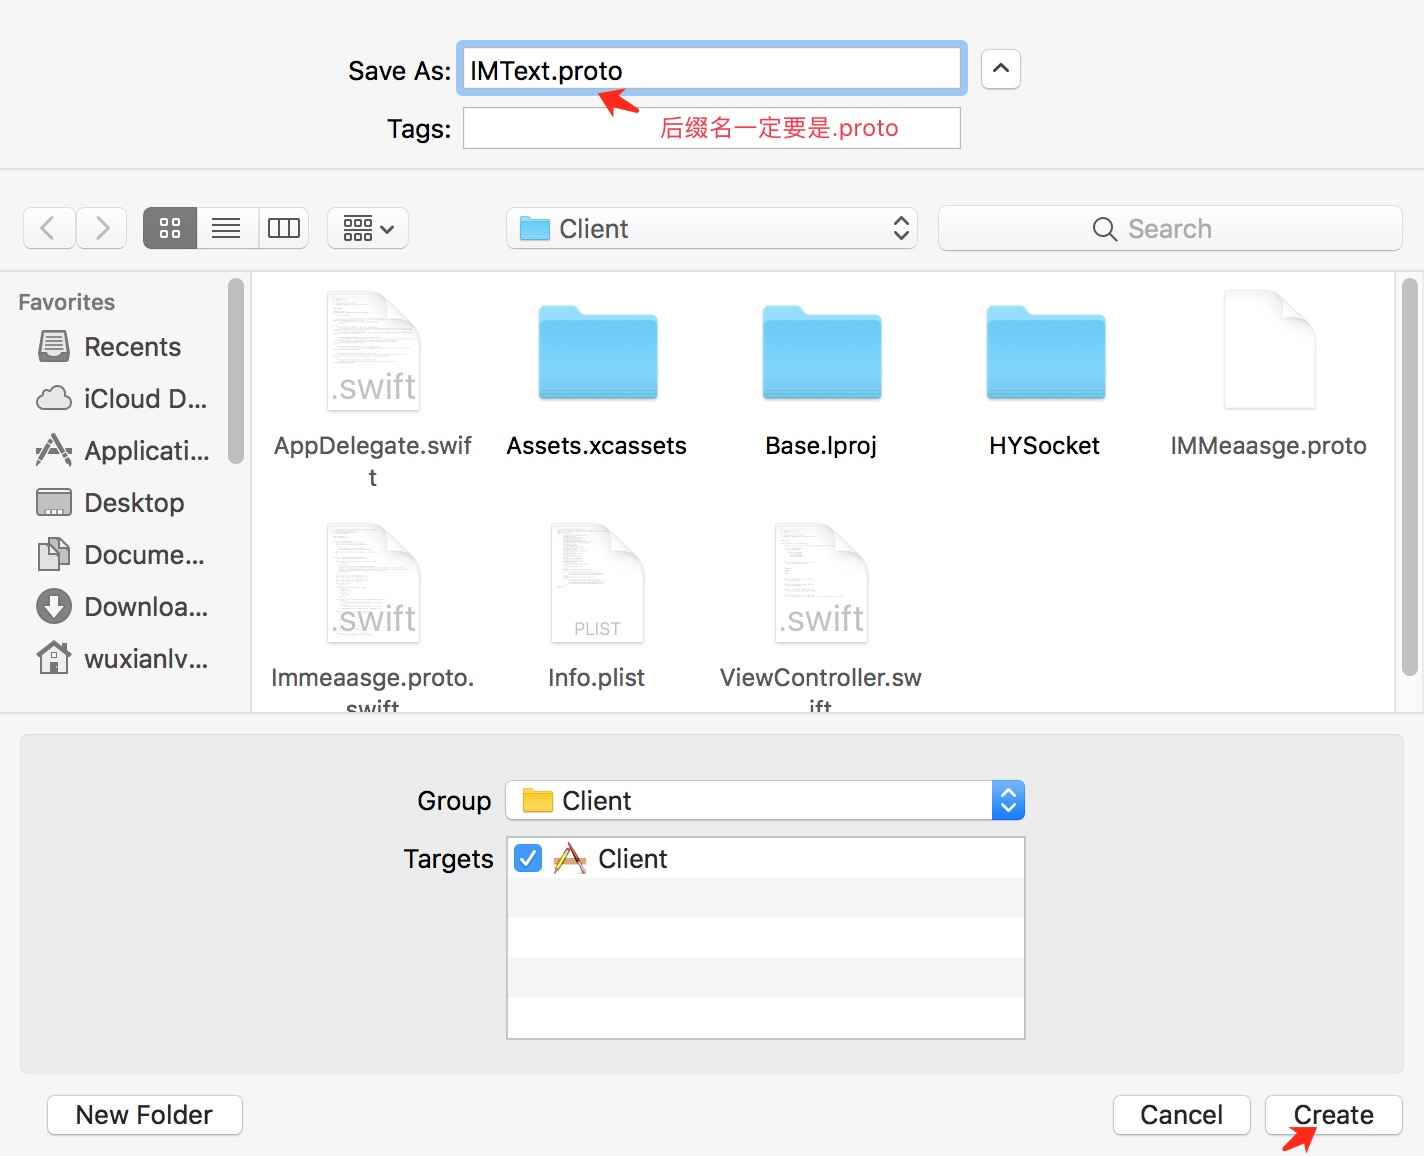The image size is (1424, 1156).
Task: Click the Favorites heading in sidebar
Action: [x=67, y=302]
